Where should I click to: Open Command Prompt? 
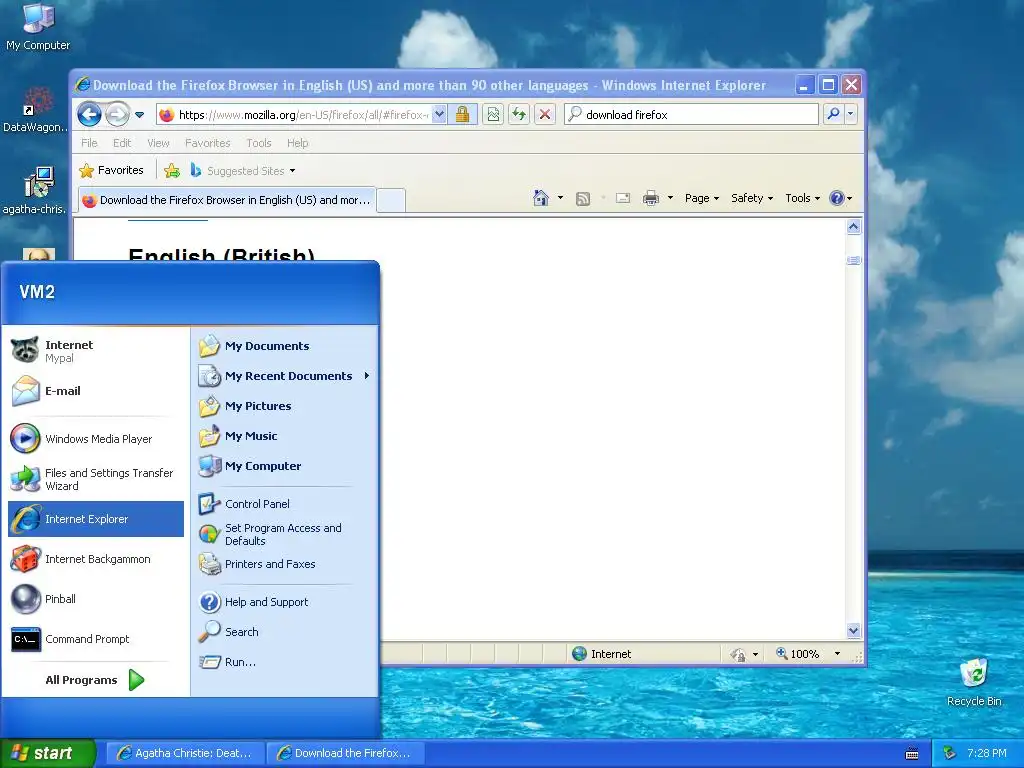click(x=95, y=639)
